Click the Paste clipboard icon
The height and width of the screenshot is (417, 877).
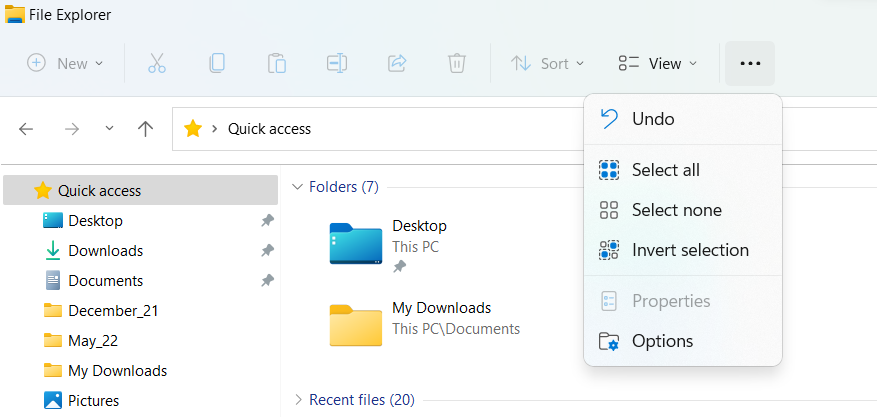pyautogui.click(x=276, y=63)
